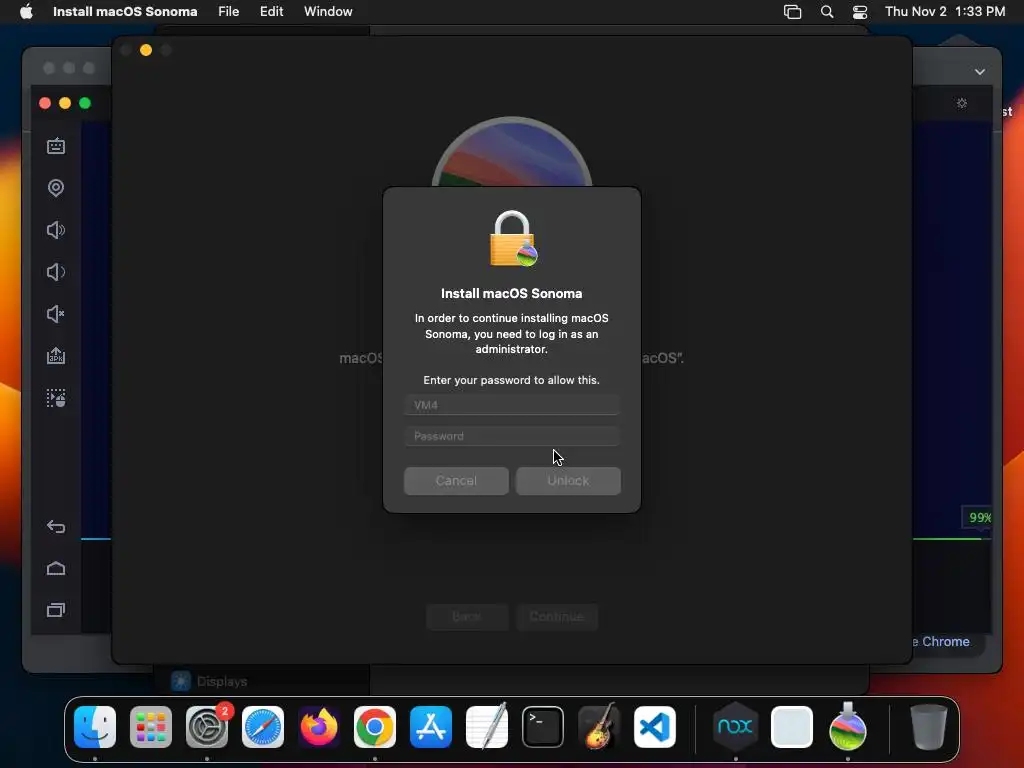Click the Stage Manager windows icon in menu bar

(792, 12)
